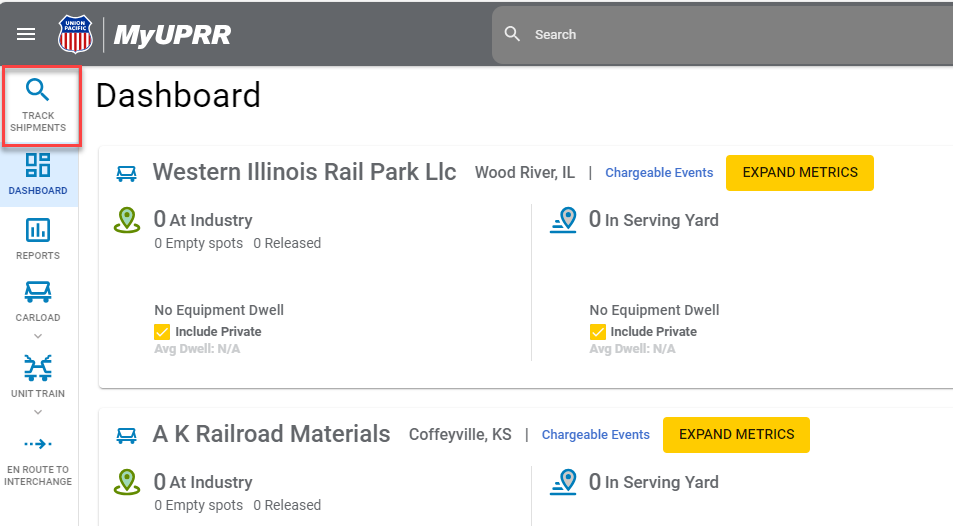The height and width of the screenshot is (526, 953).
Task: Open the Carload sidebar section
Action: click(x=38, y=302)
